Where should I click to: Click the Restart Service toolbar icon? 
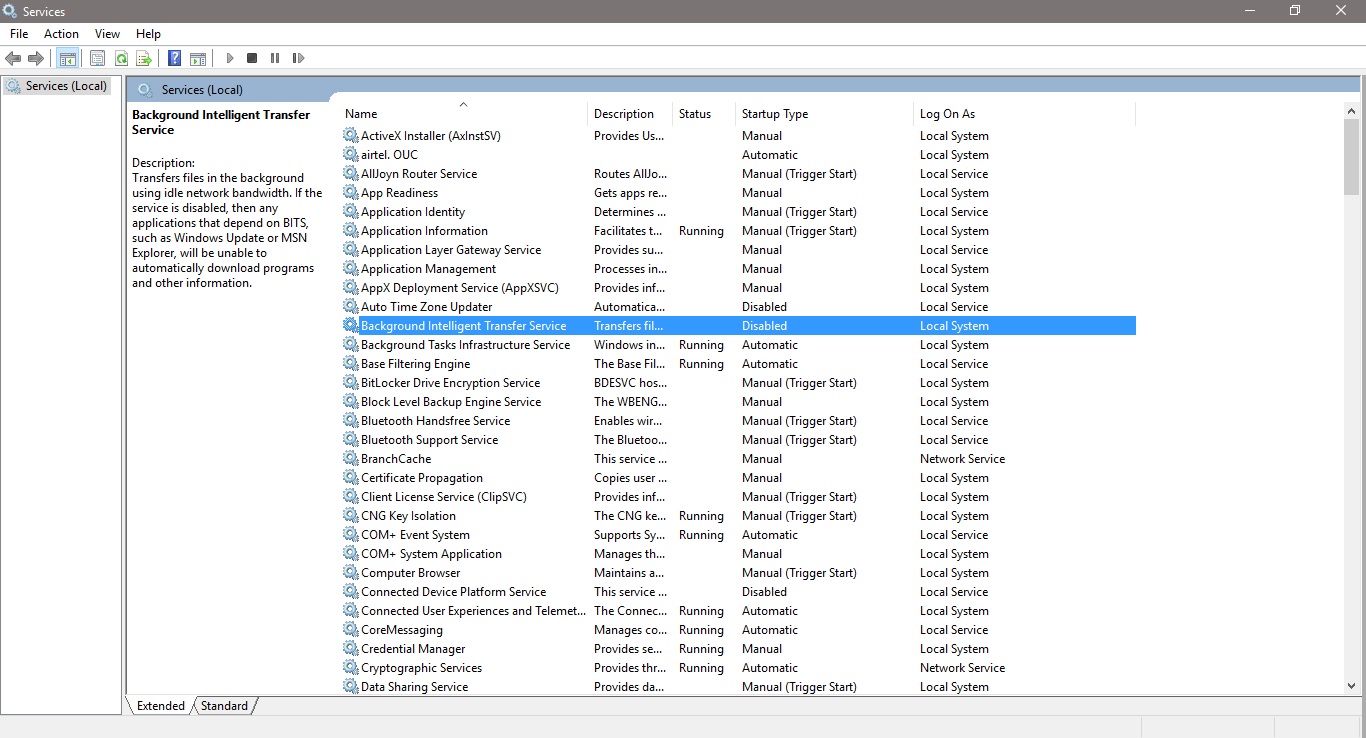point(298,58)
